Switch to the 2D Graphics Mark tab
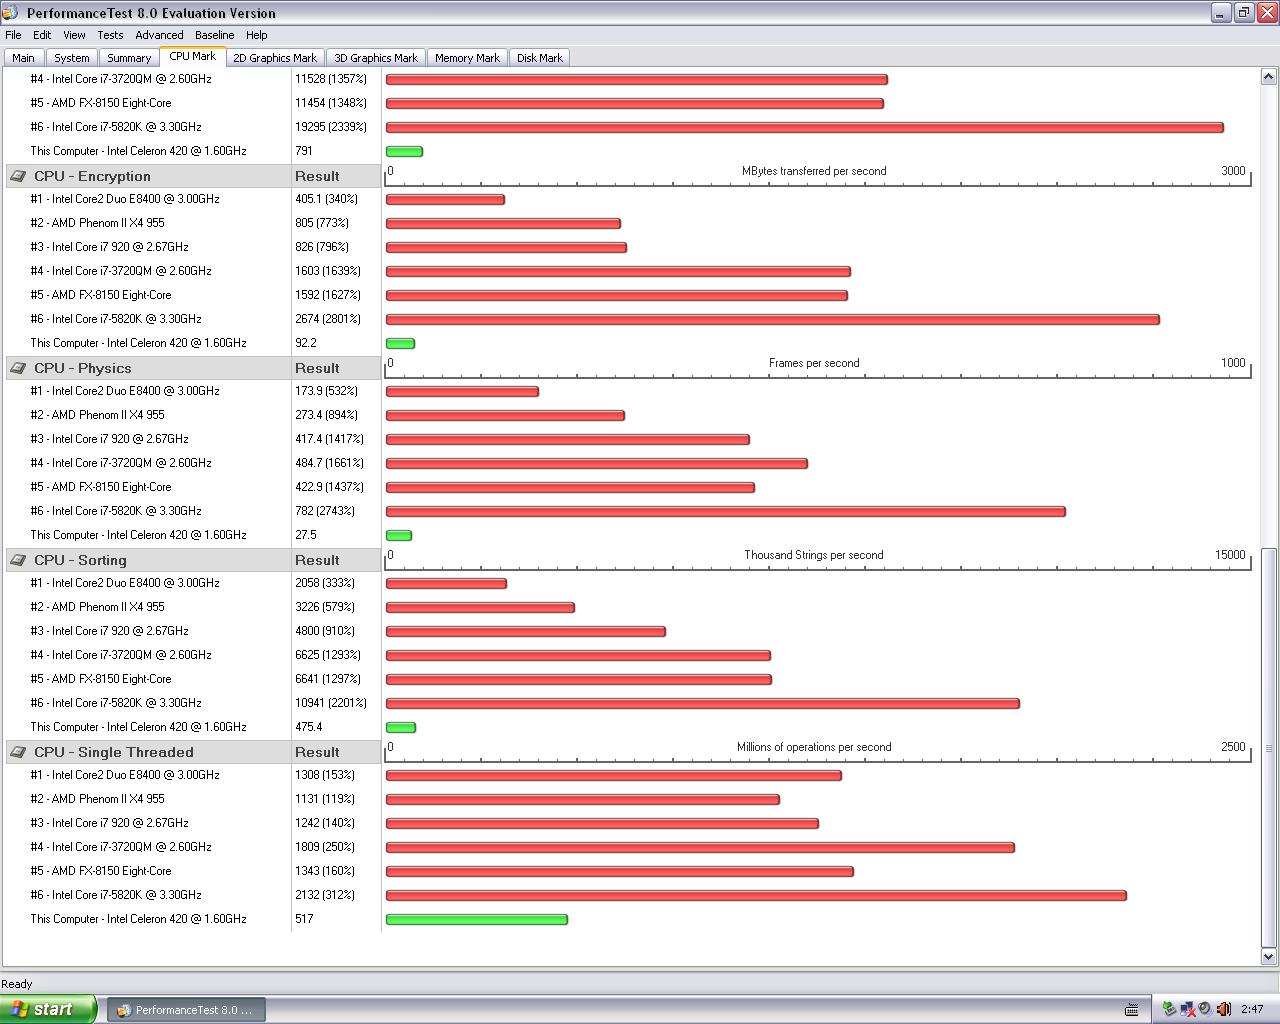Viewport: 1280px width, 1024px height. (x=275, y=58)
